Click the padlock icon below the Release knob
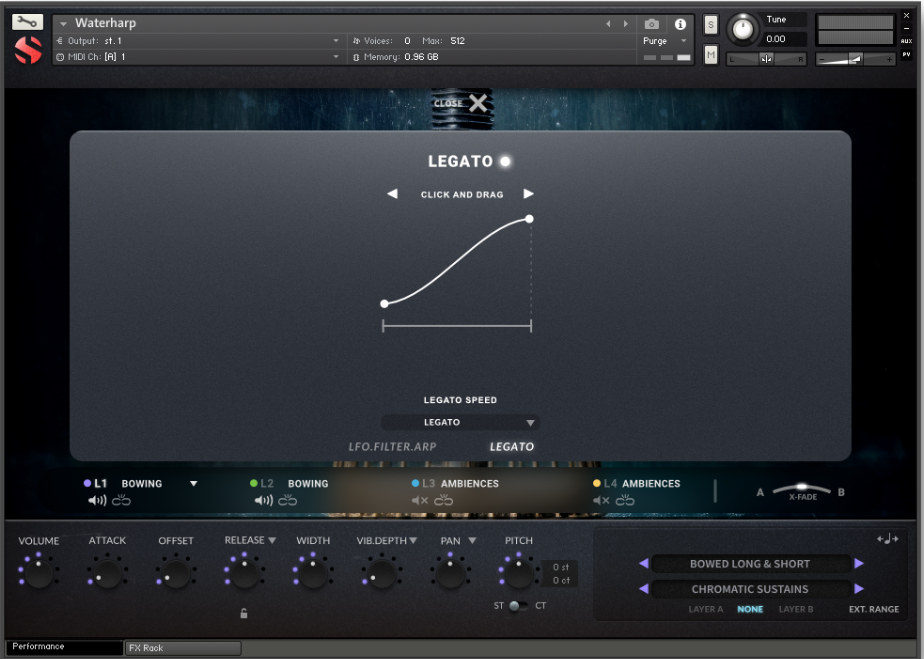The image size is (924, 659). pos(244,613)
